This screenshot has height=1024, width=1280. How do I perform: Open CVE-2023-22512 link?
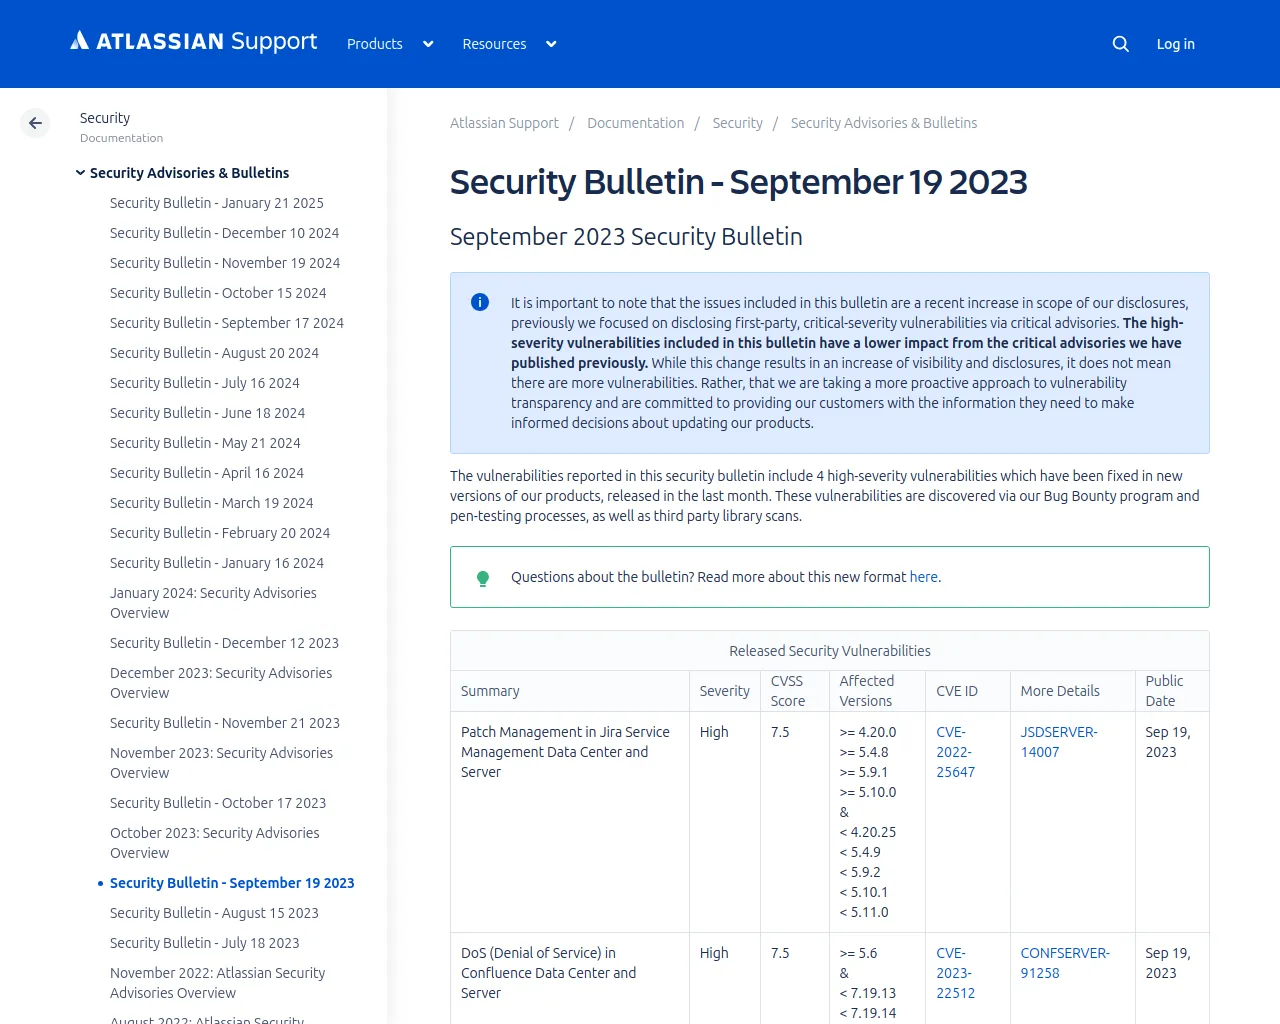[955, 973]
